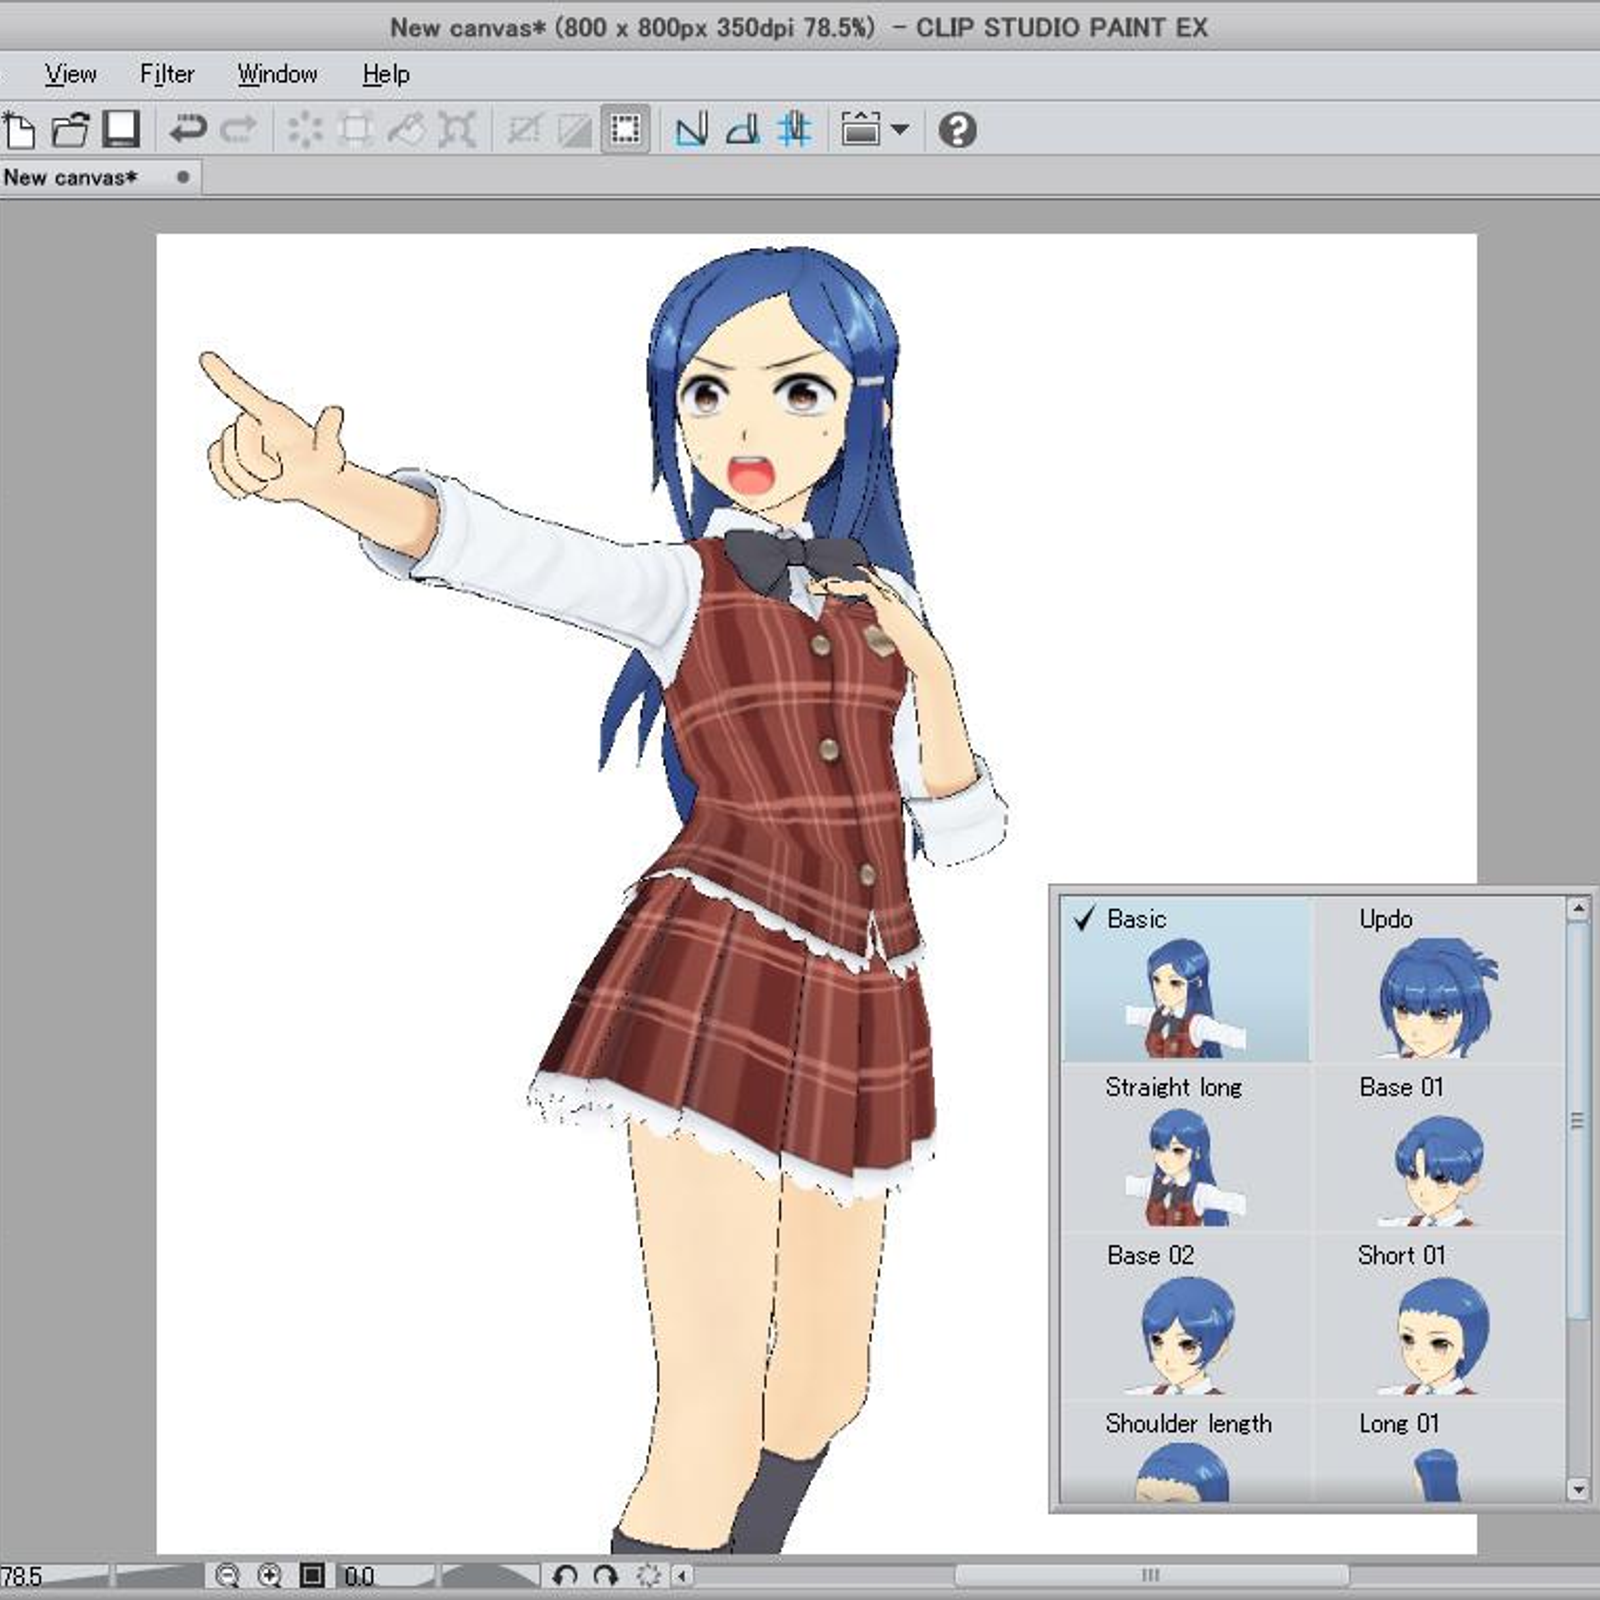Click the secondary zoom slider beside 78.5
Image resolution: width=1600 pixels, height=1600 pixels.
pyautogui.click(x=158, y=1577)
